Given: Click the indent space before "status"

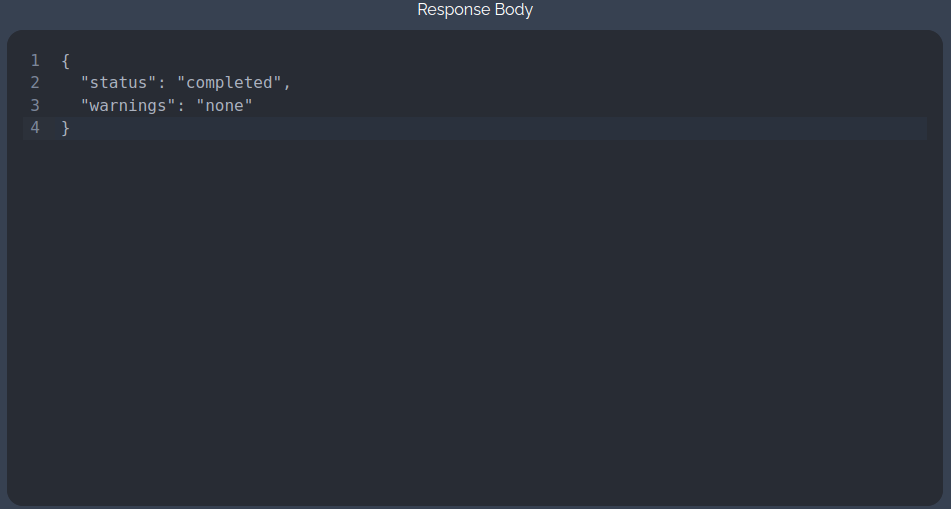Looking at the screenshot, I should point(71,83).
